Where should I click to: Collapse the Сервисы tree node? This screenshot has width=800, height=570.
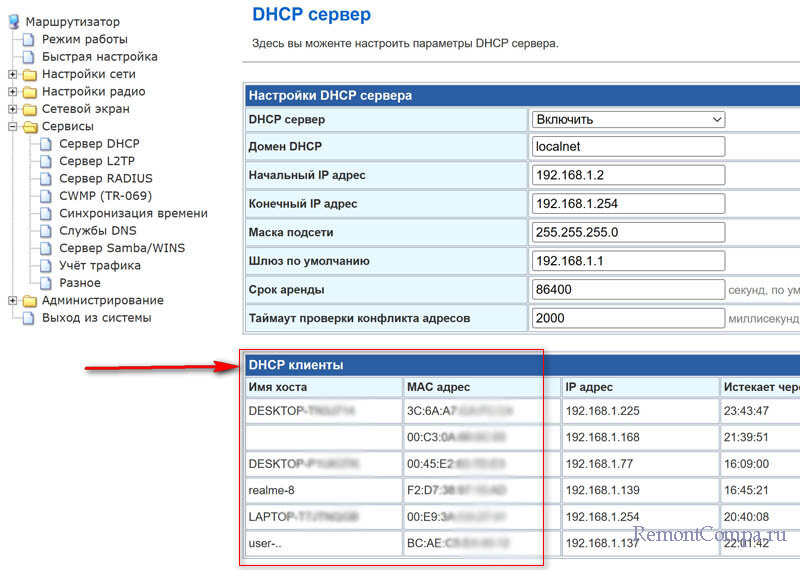[12, 127]
